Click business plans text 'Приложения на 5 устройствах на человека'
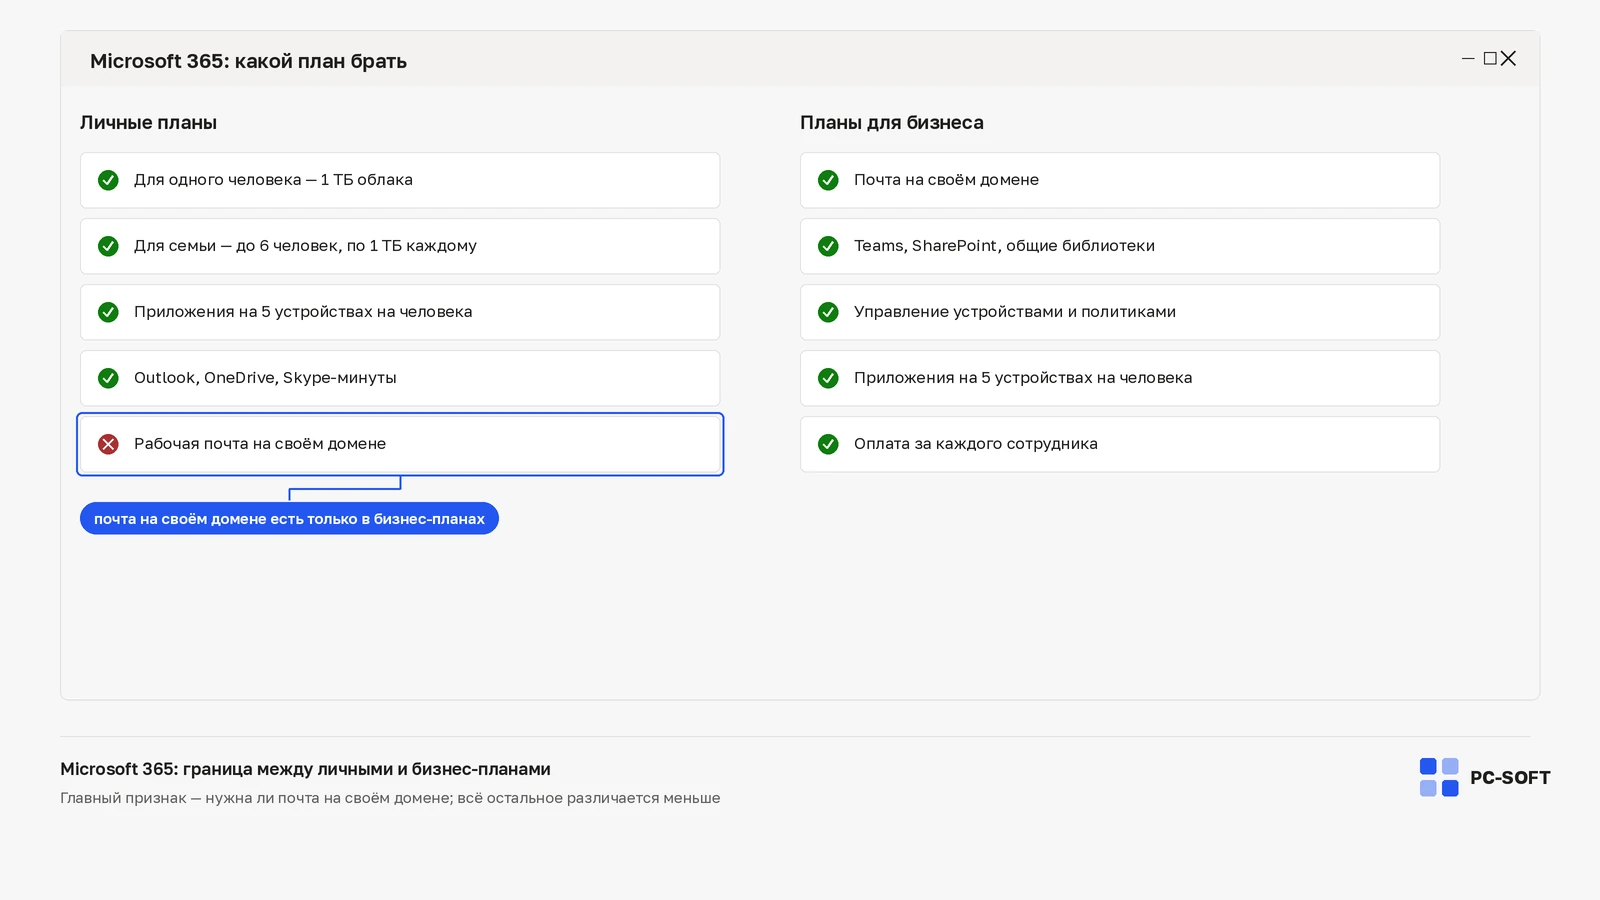Screen dimensions: 1600x900 click(x=1023, y=378)
